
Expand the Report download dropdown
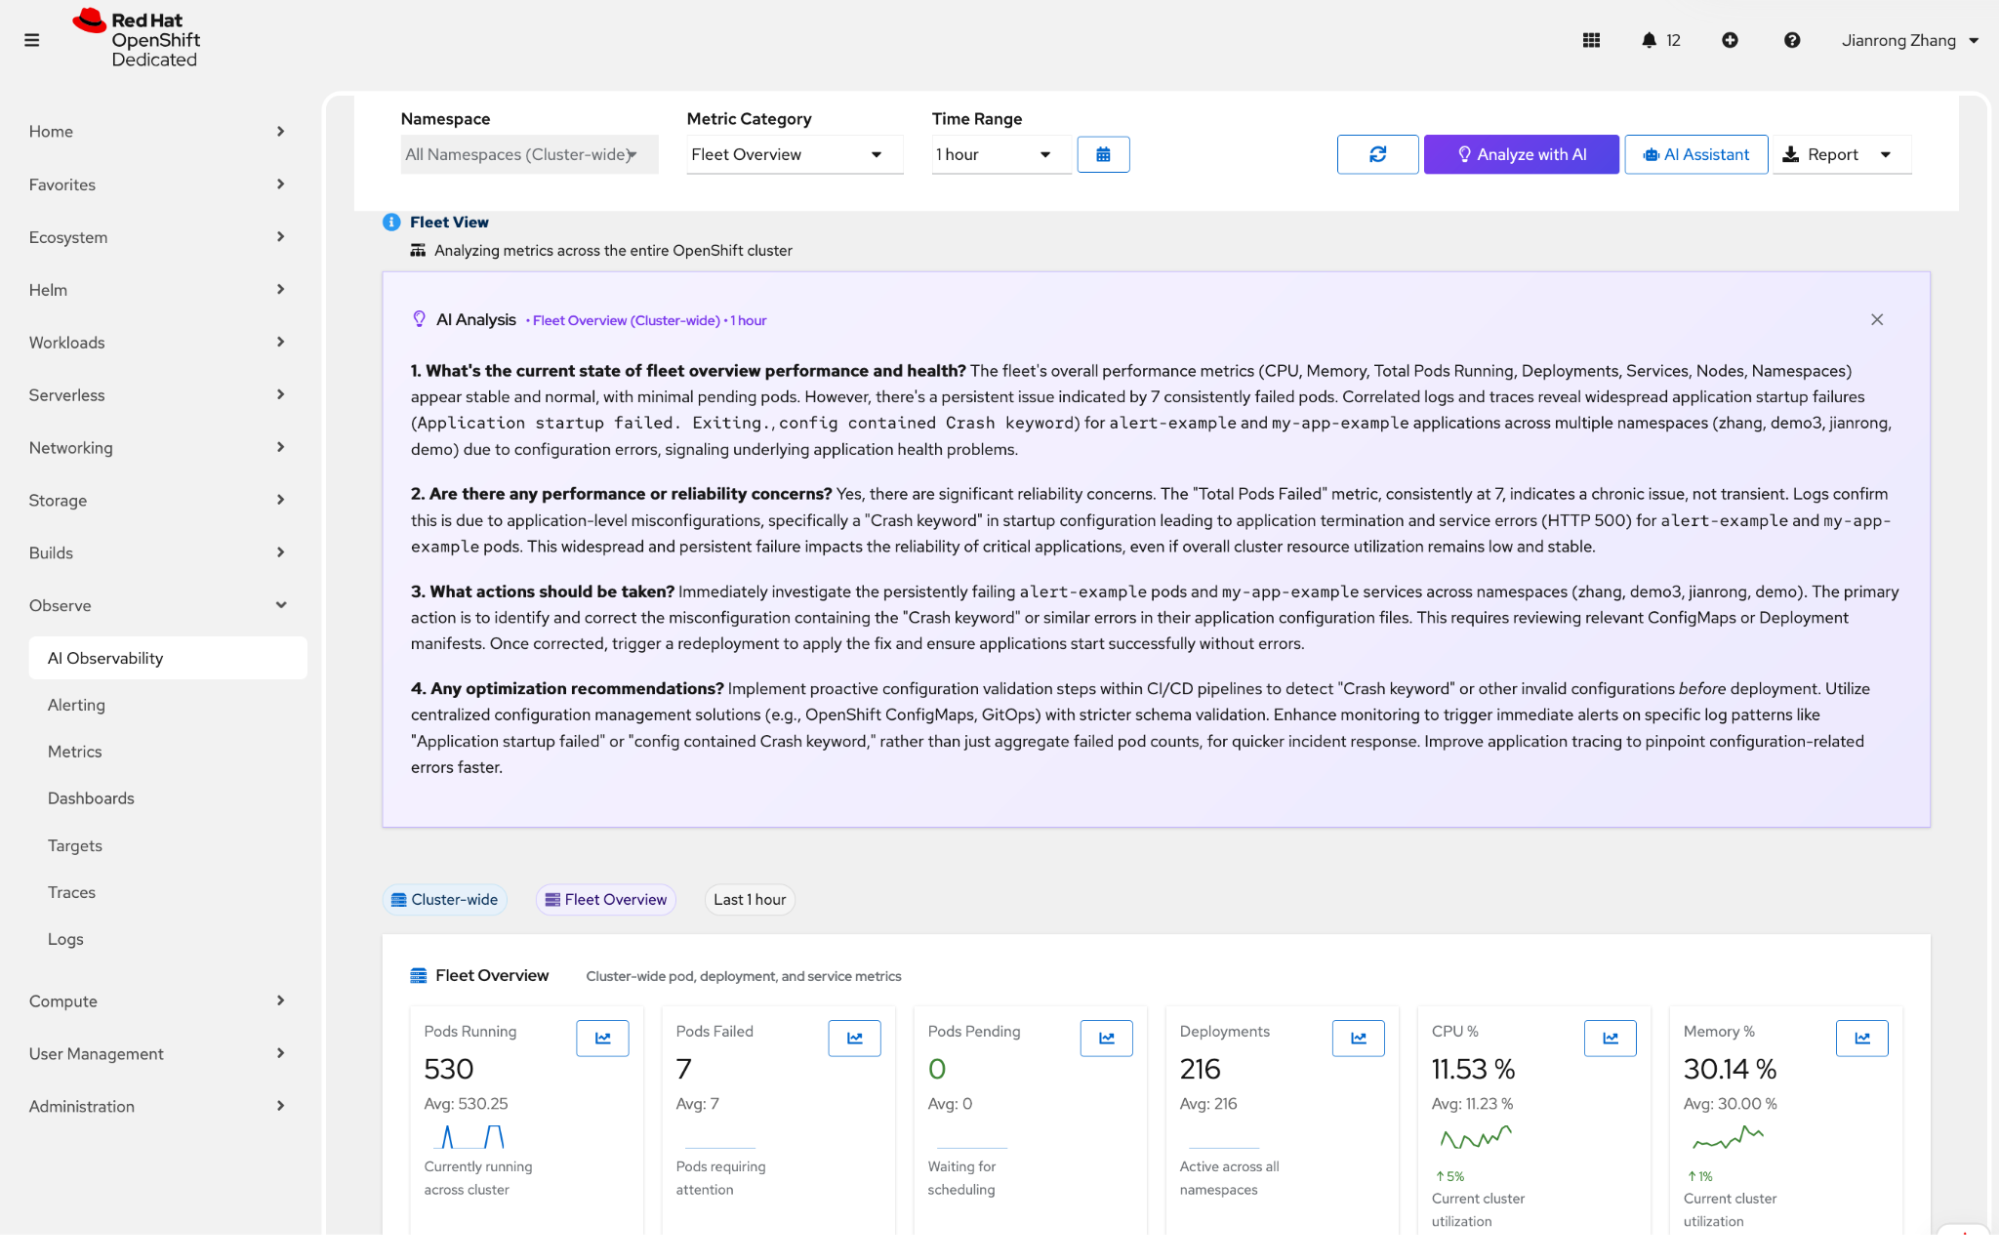coord(1885,154)
